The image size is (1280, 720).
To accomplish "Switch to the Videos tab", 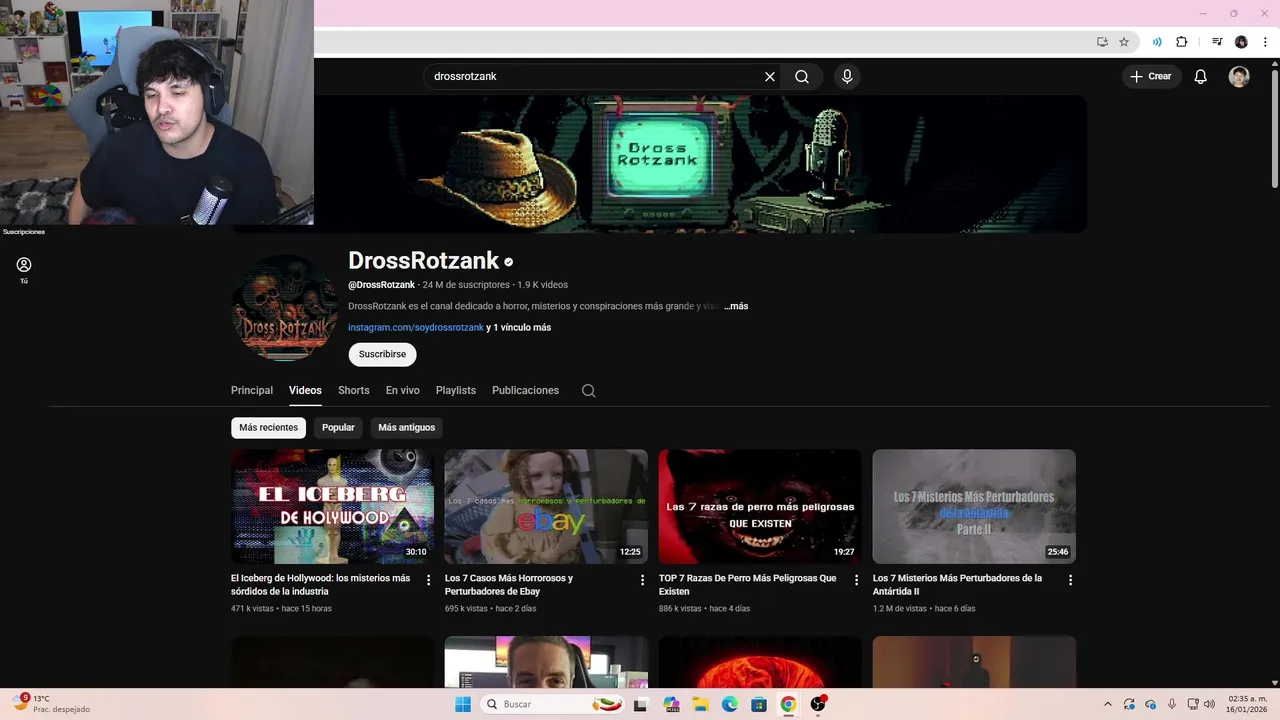I will pos(305,390).
